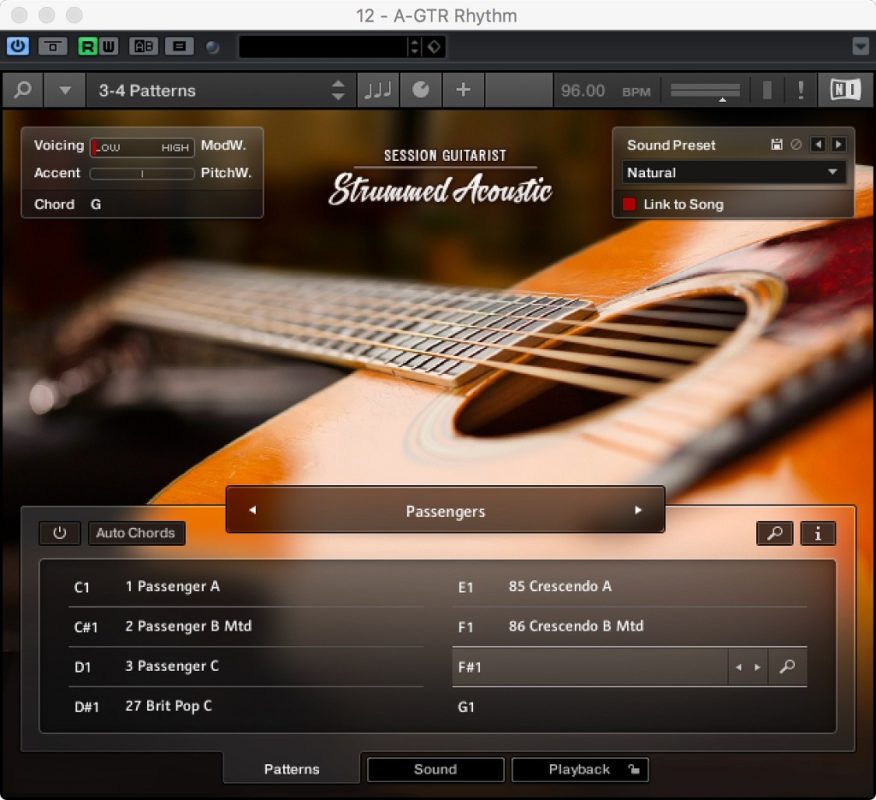Set the 96.00 BPM tempo field
876x800 pixels.
point(583,91)
